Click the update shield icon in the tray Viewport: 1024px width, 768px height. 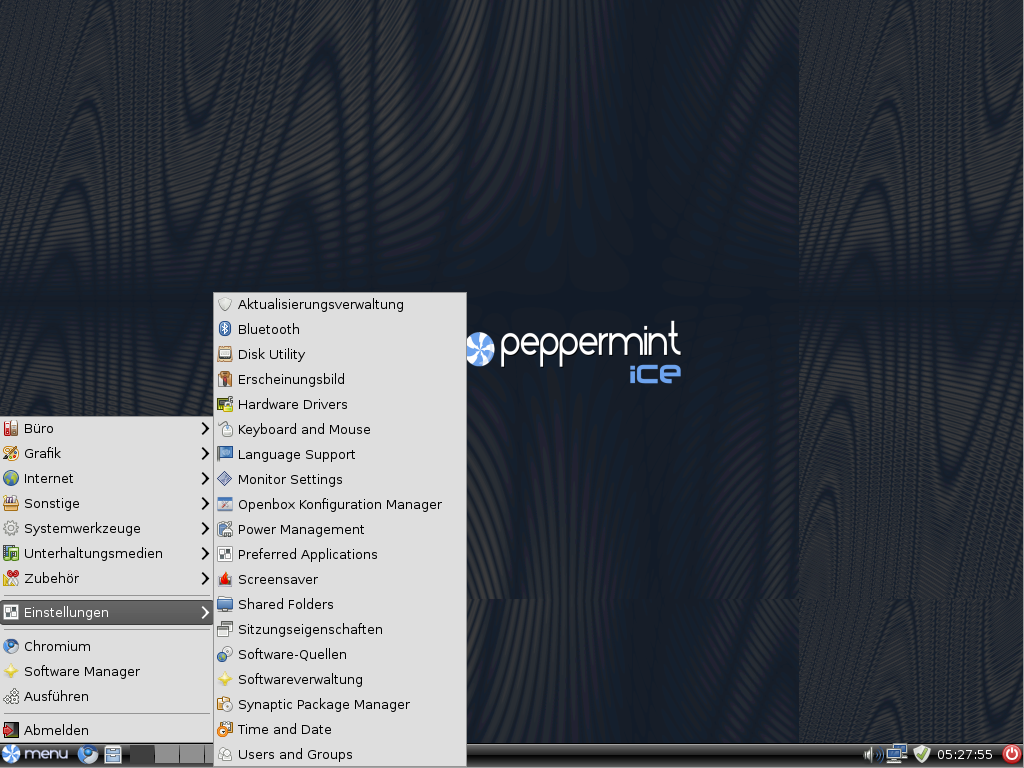point(920,754)
